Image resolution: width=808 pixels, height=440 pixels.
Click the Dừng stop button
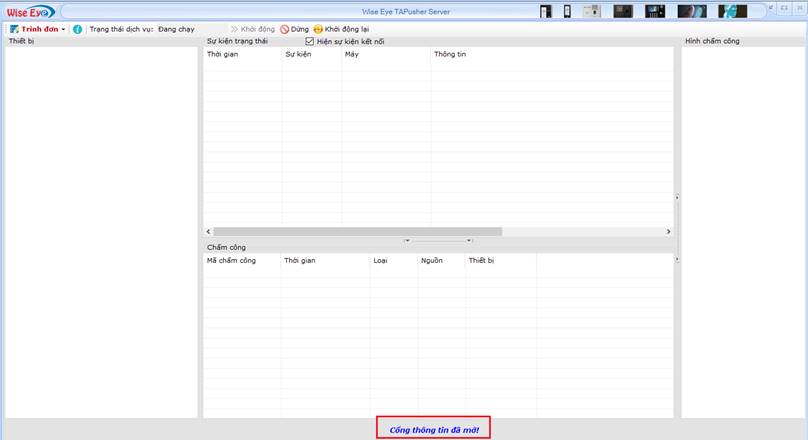click(294, 29)
